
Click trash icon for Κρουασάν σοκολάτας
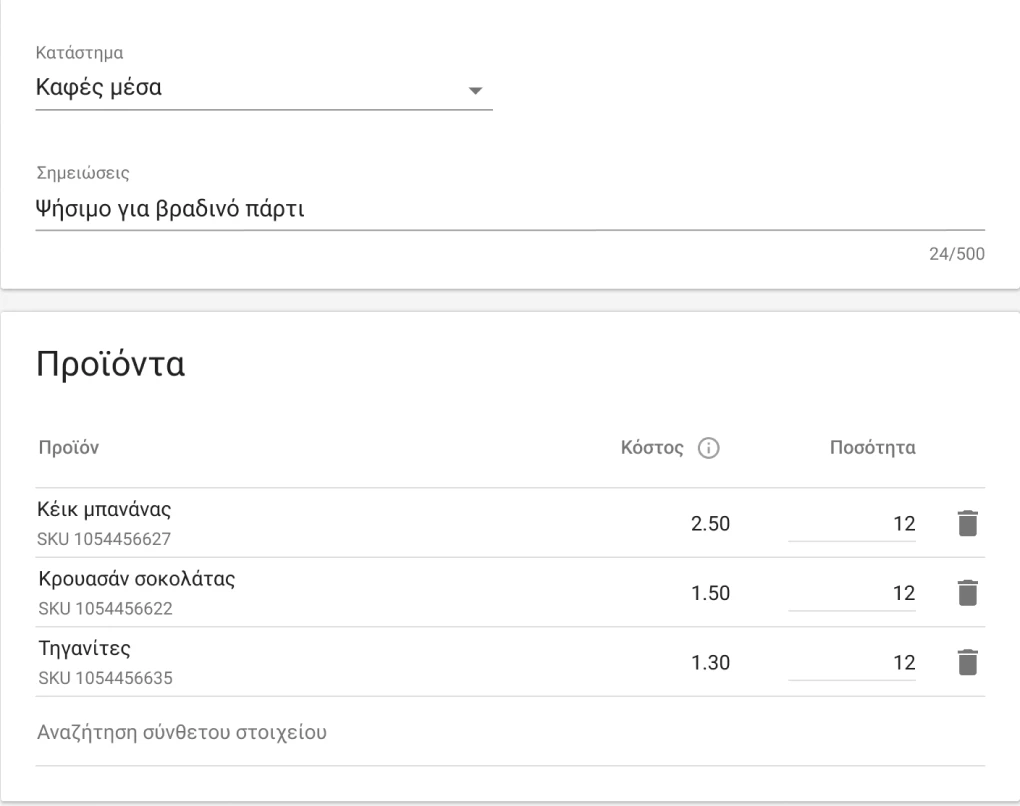coord(965,593)
